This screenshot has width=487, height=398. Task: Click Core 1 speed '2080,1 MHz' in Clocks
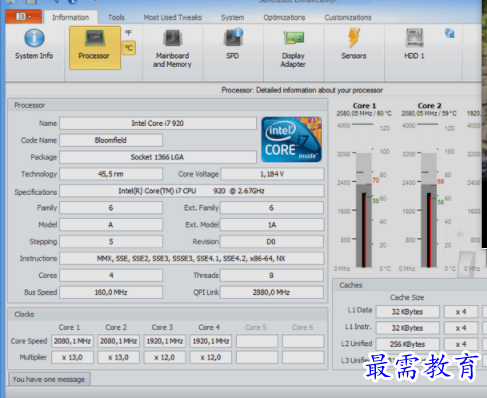tap(72, 341)
